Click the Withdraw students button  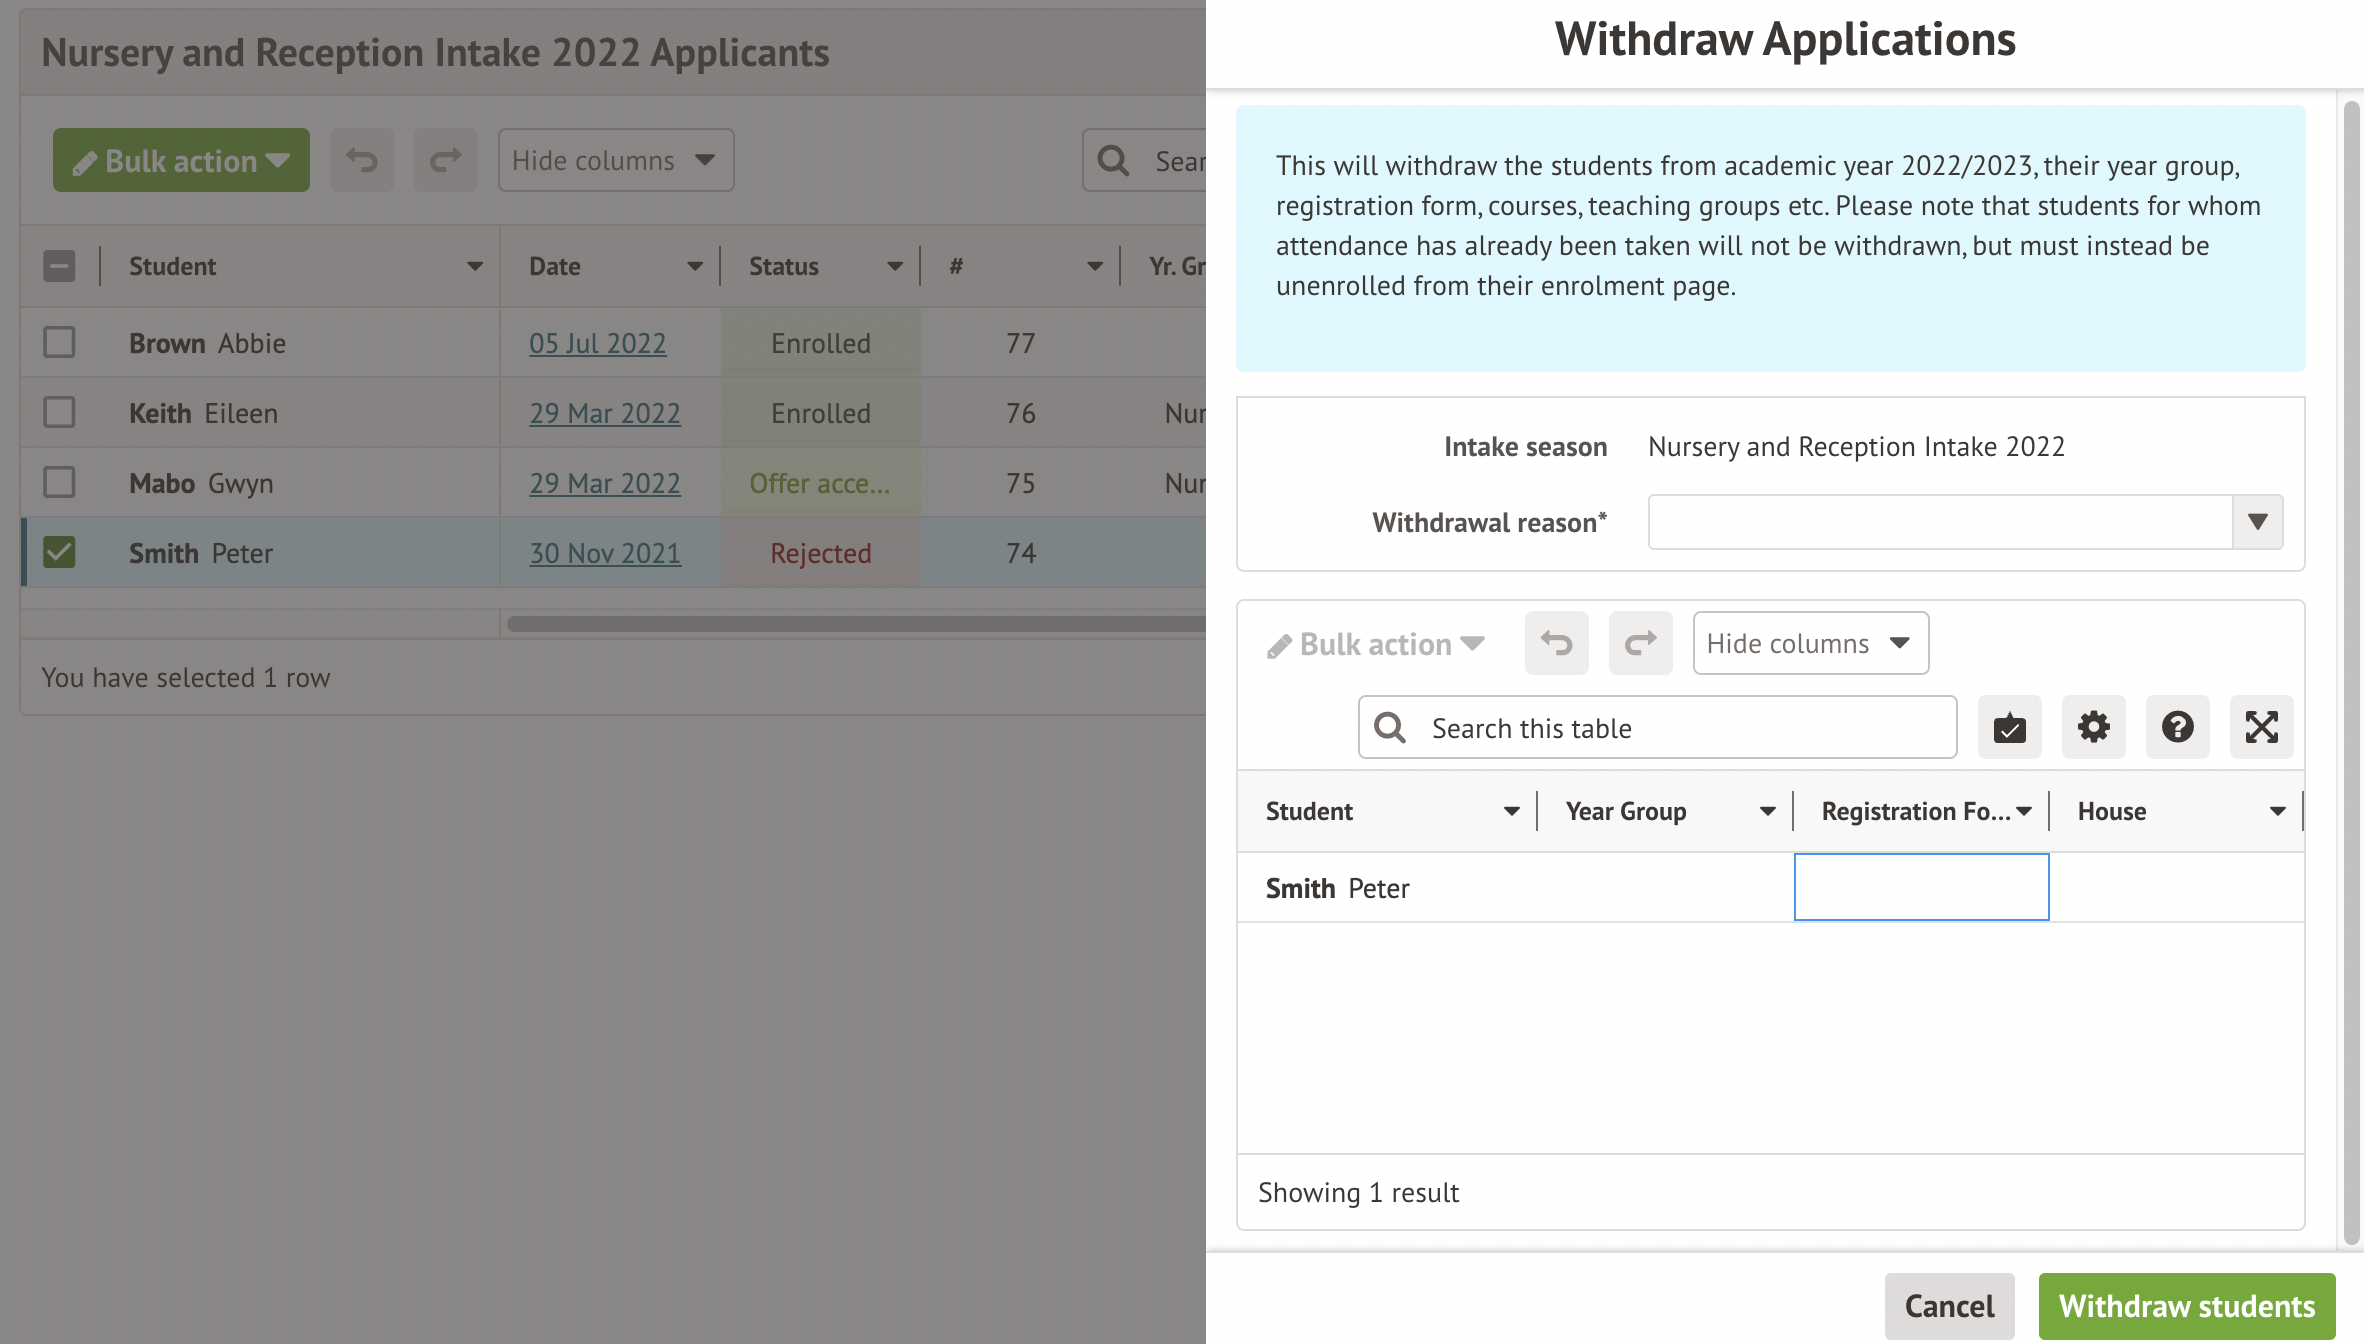[x=2186, y=1306]
